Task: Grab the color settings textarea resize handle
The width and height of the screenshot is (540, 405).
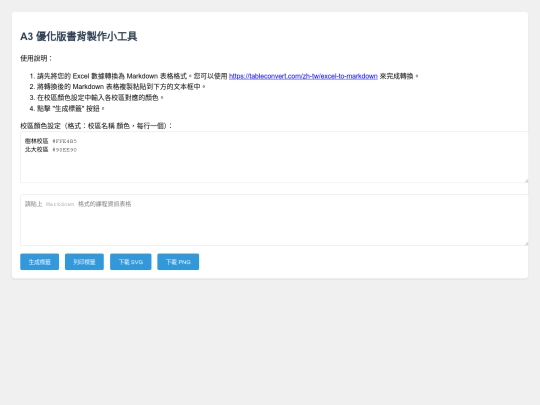Action: coord(526,180)
